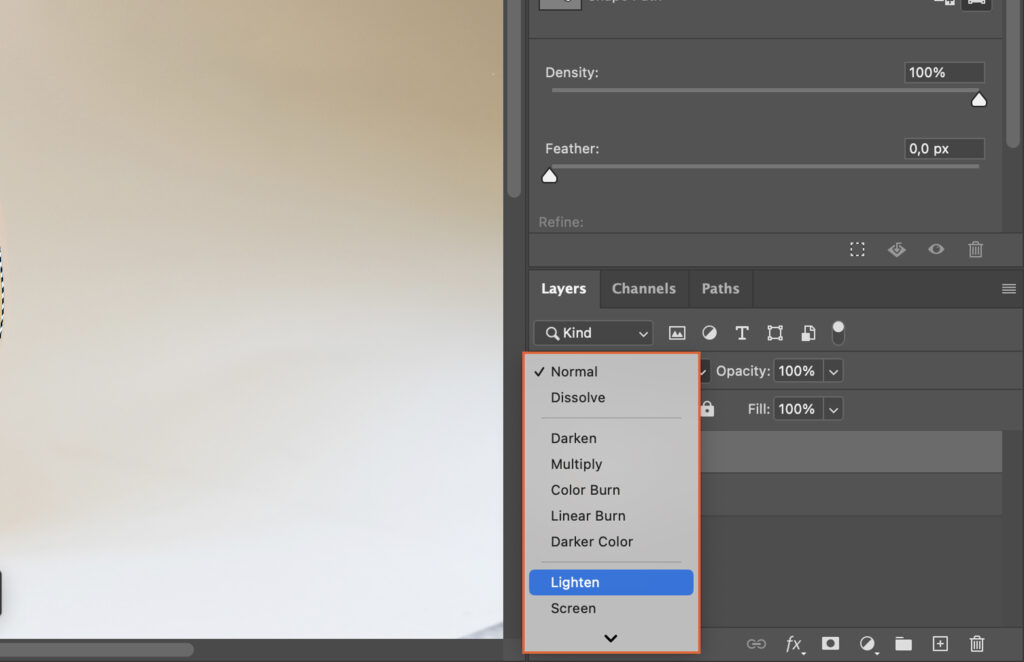Create a new layer group folder
The image size is (1024, 662).
point(902,644)
